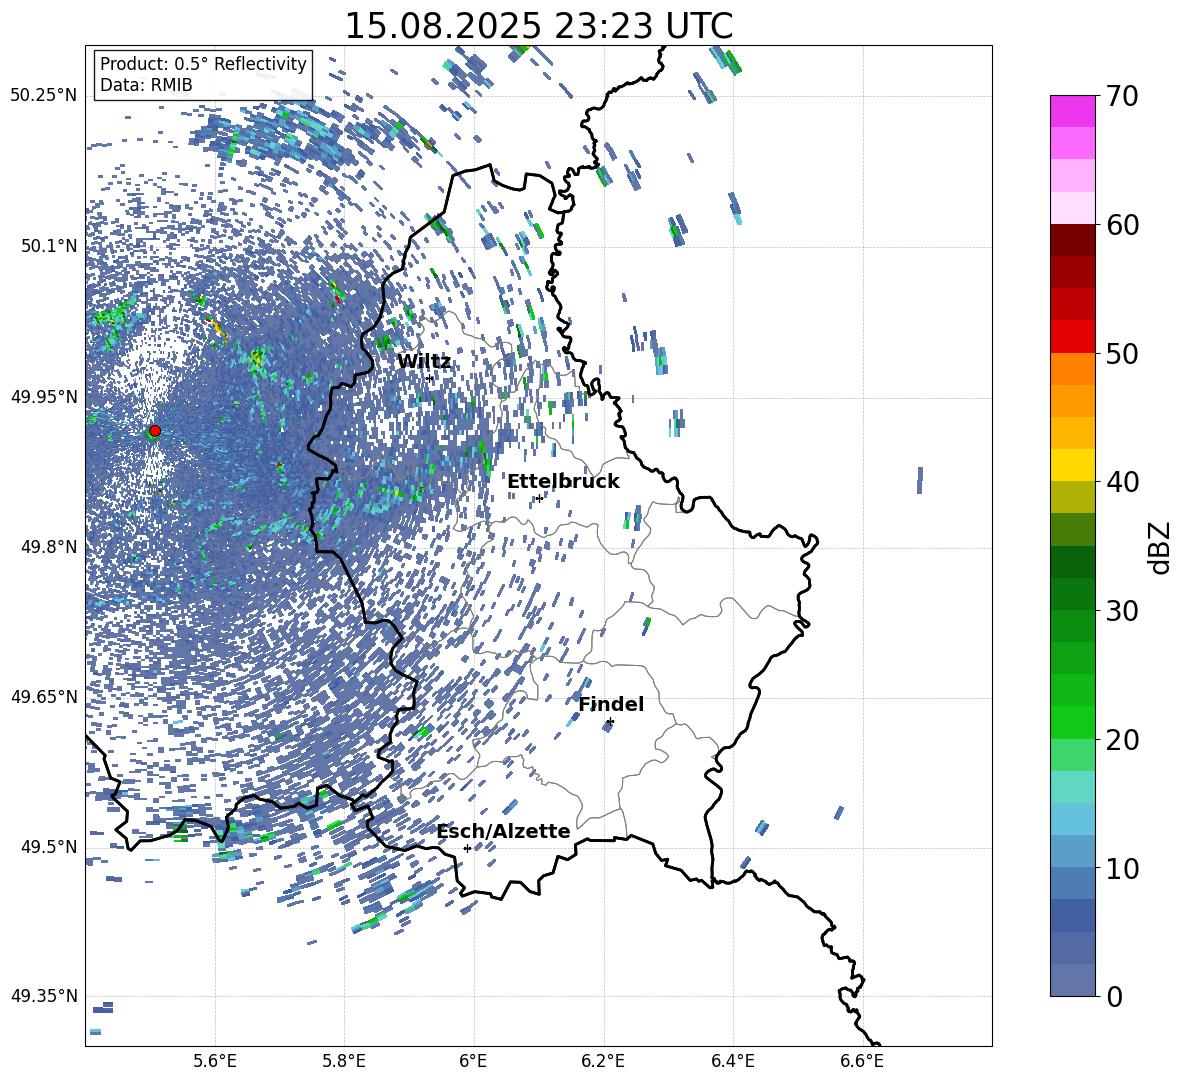Click the 50.25°N latitude label
The width and height of the screenshot is (1184, 1081).
(44, 96)
